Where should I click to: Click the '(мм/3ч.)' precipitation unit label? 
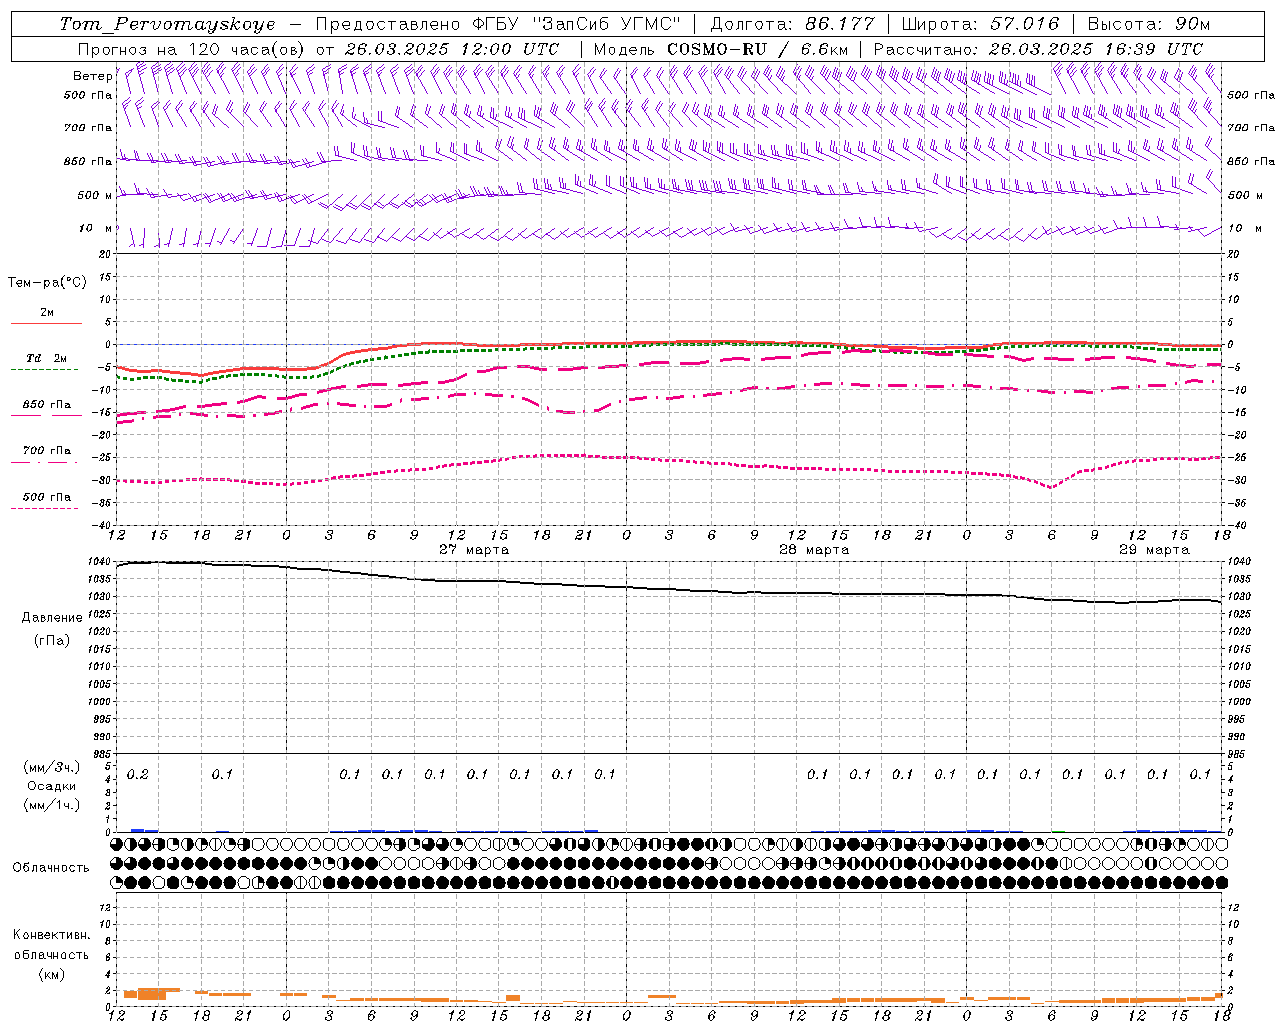(x=52, y=767)
